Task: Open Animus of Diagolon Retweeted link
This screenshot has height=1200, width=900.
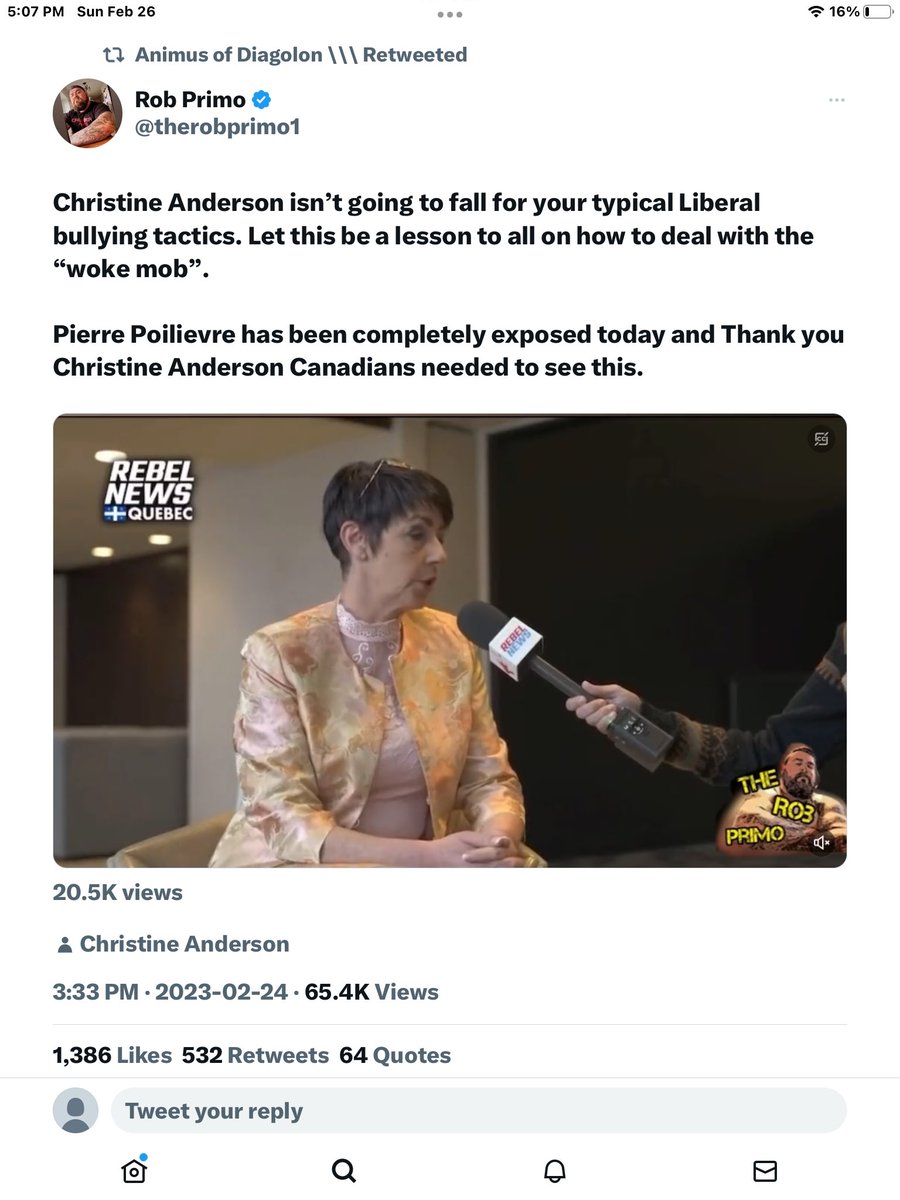Action: coord(301,54)
